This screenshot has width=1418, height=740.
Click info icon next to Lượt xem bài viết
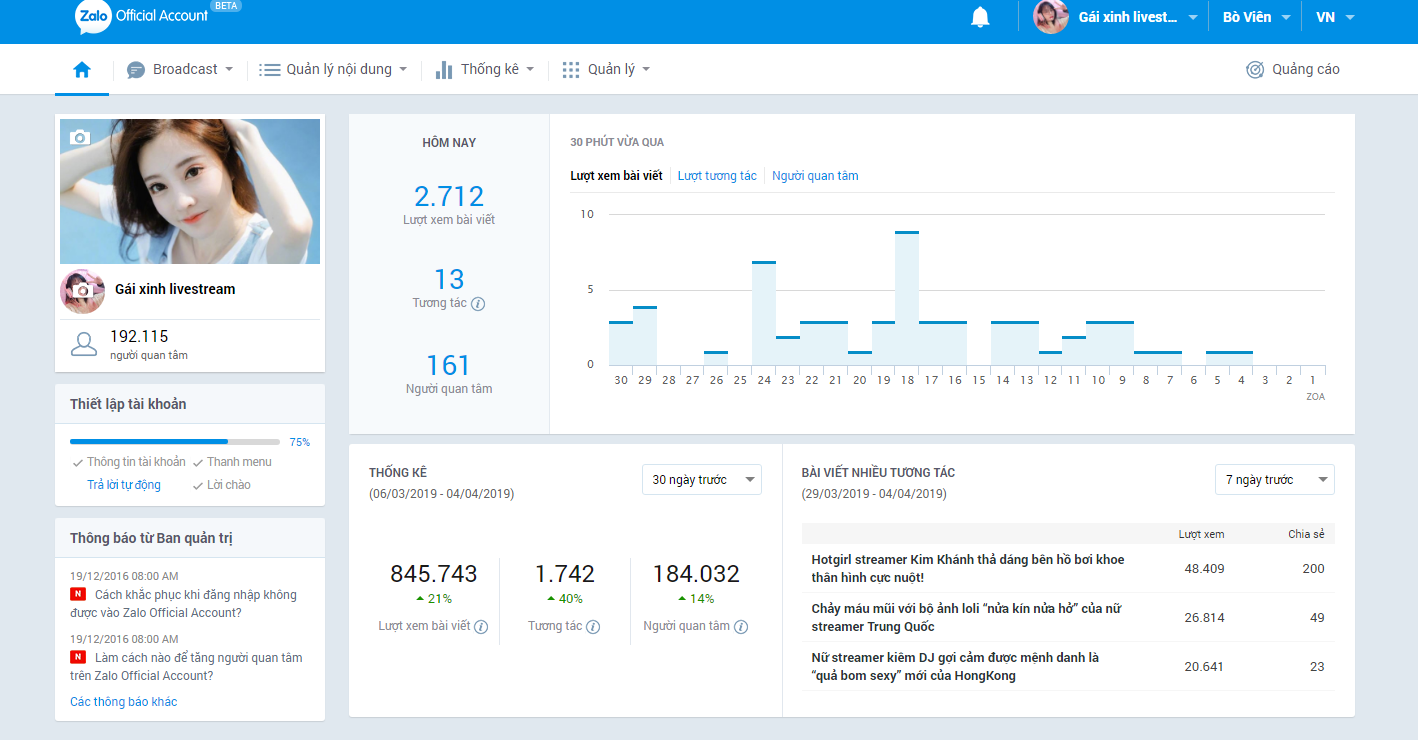(481, 627)
